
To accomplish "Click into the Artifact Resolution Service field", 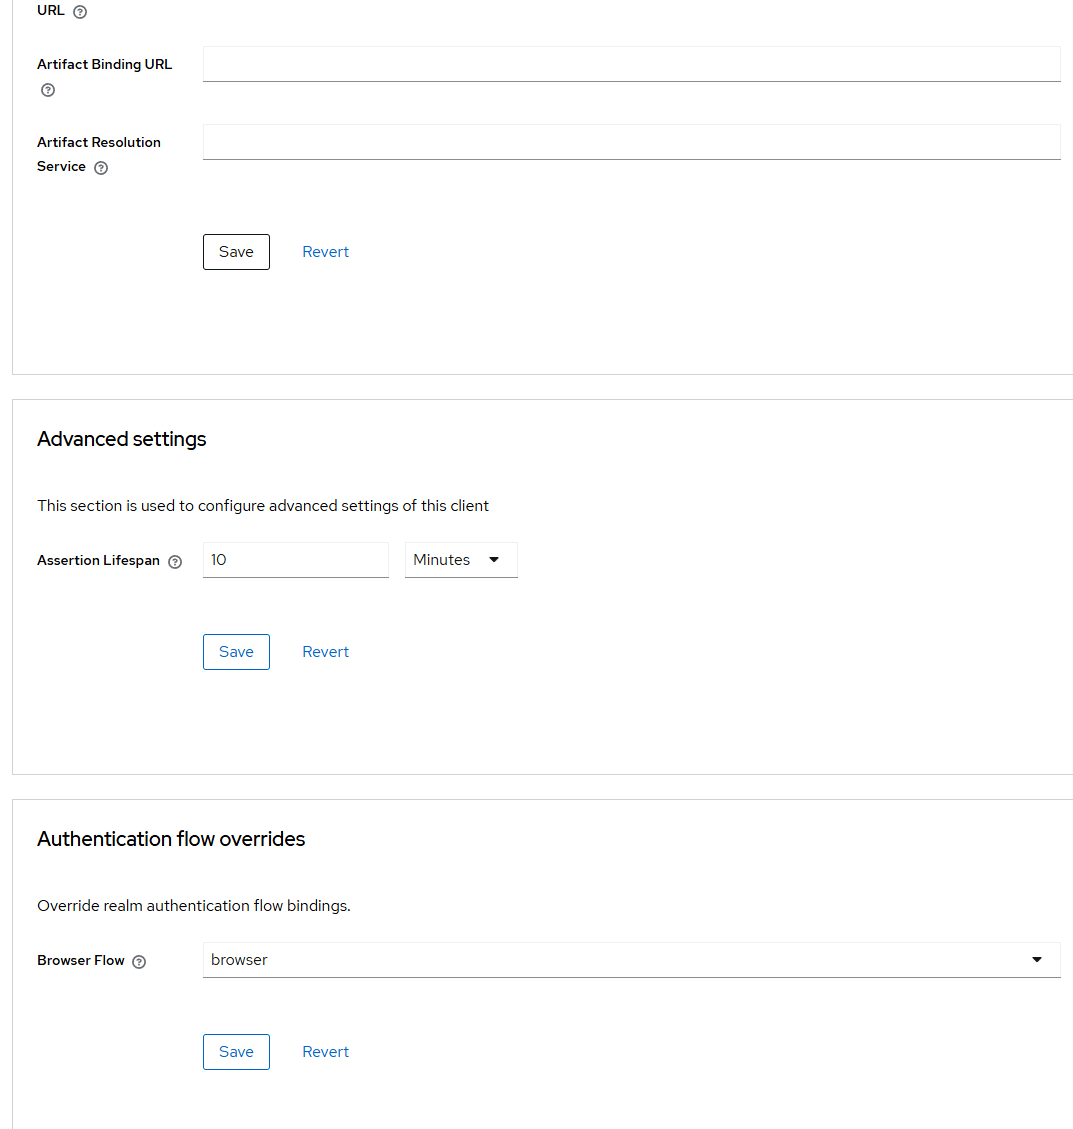I will click(632, 142).
